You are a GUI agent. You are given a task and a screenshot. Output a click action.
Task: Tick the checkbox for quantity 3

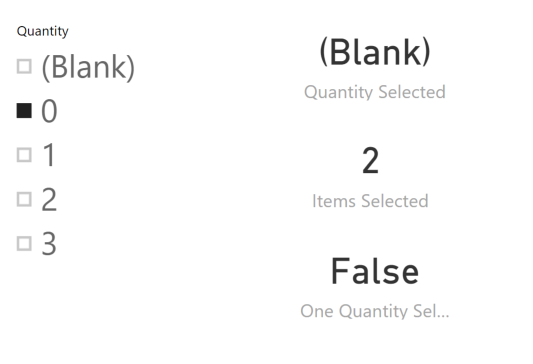[x=24, y=244]
